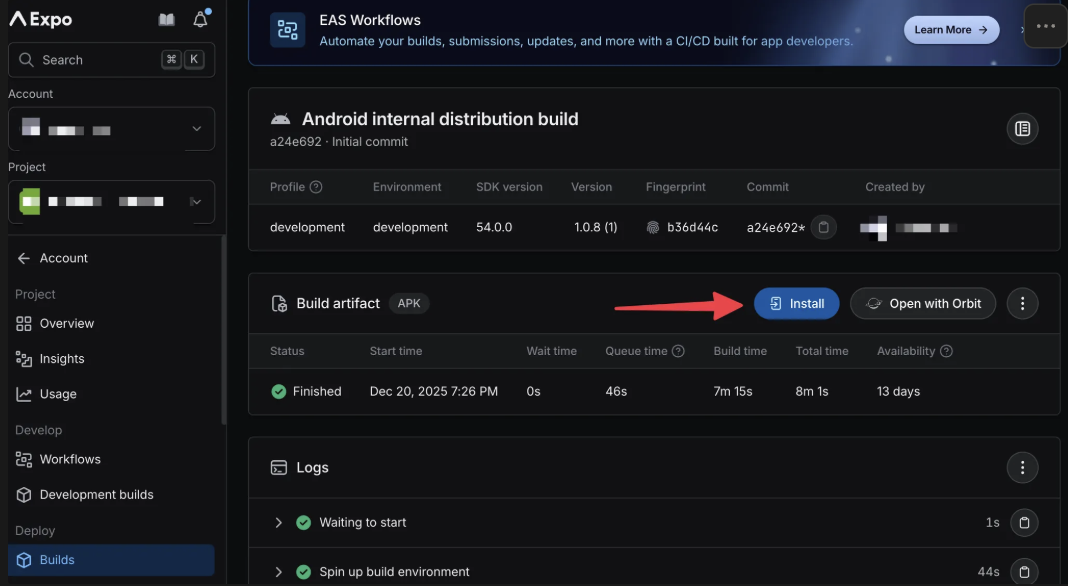Click the Insights sidebar icon
This screenshot has width=1068, height=586.
pyautogui.click(x=24, y=359)
